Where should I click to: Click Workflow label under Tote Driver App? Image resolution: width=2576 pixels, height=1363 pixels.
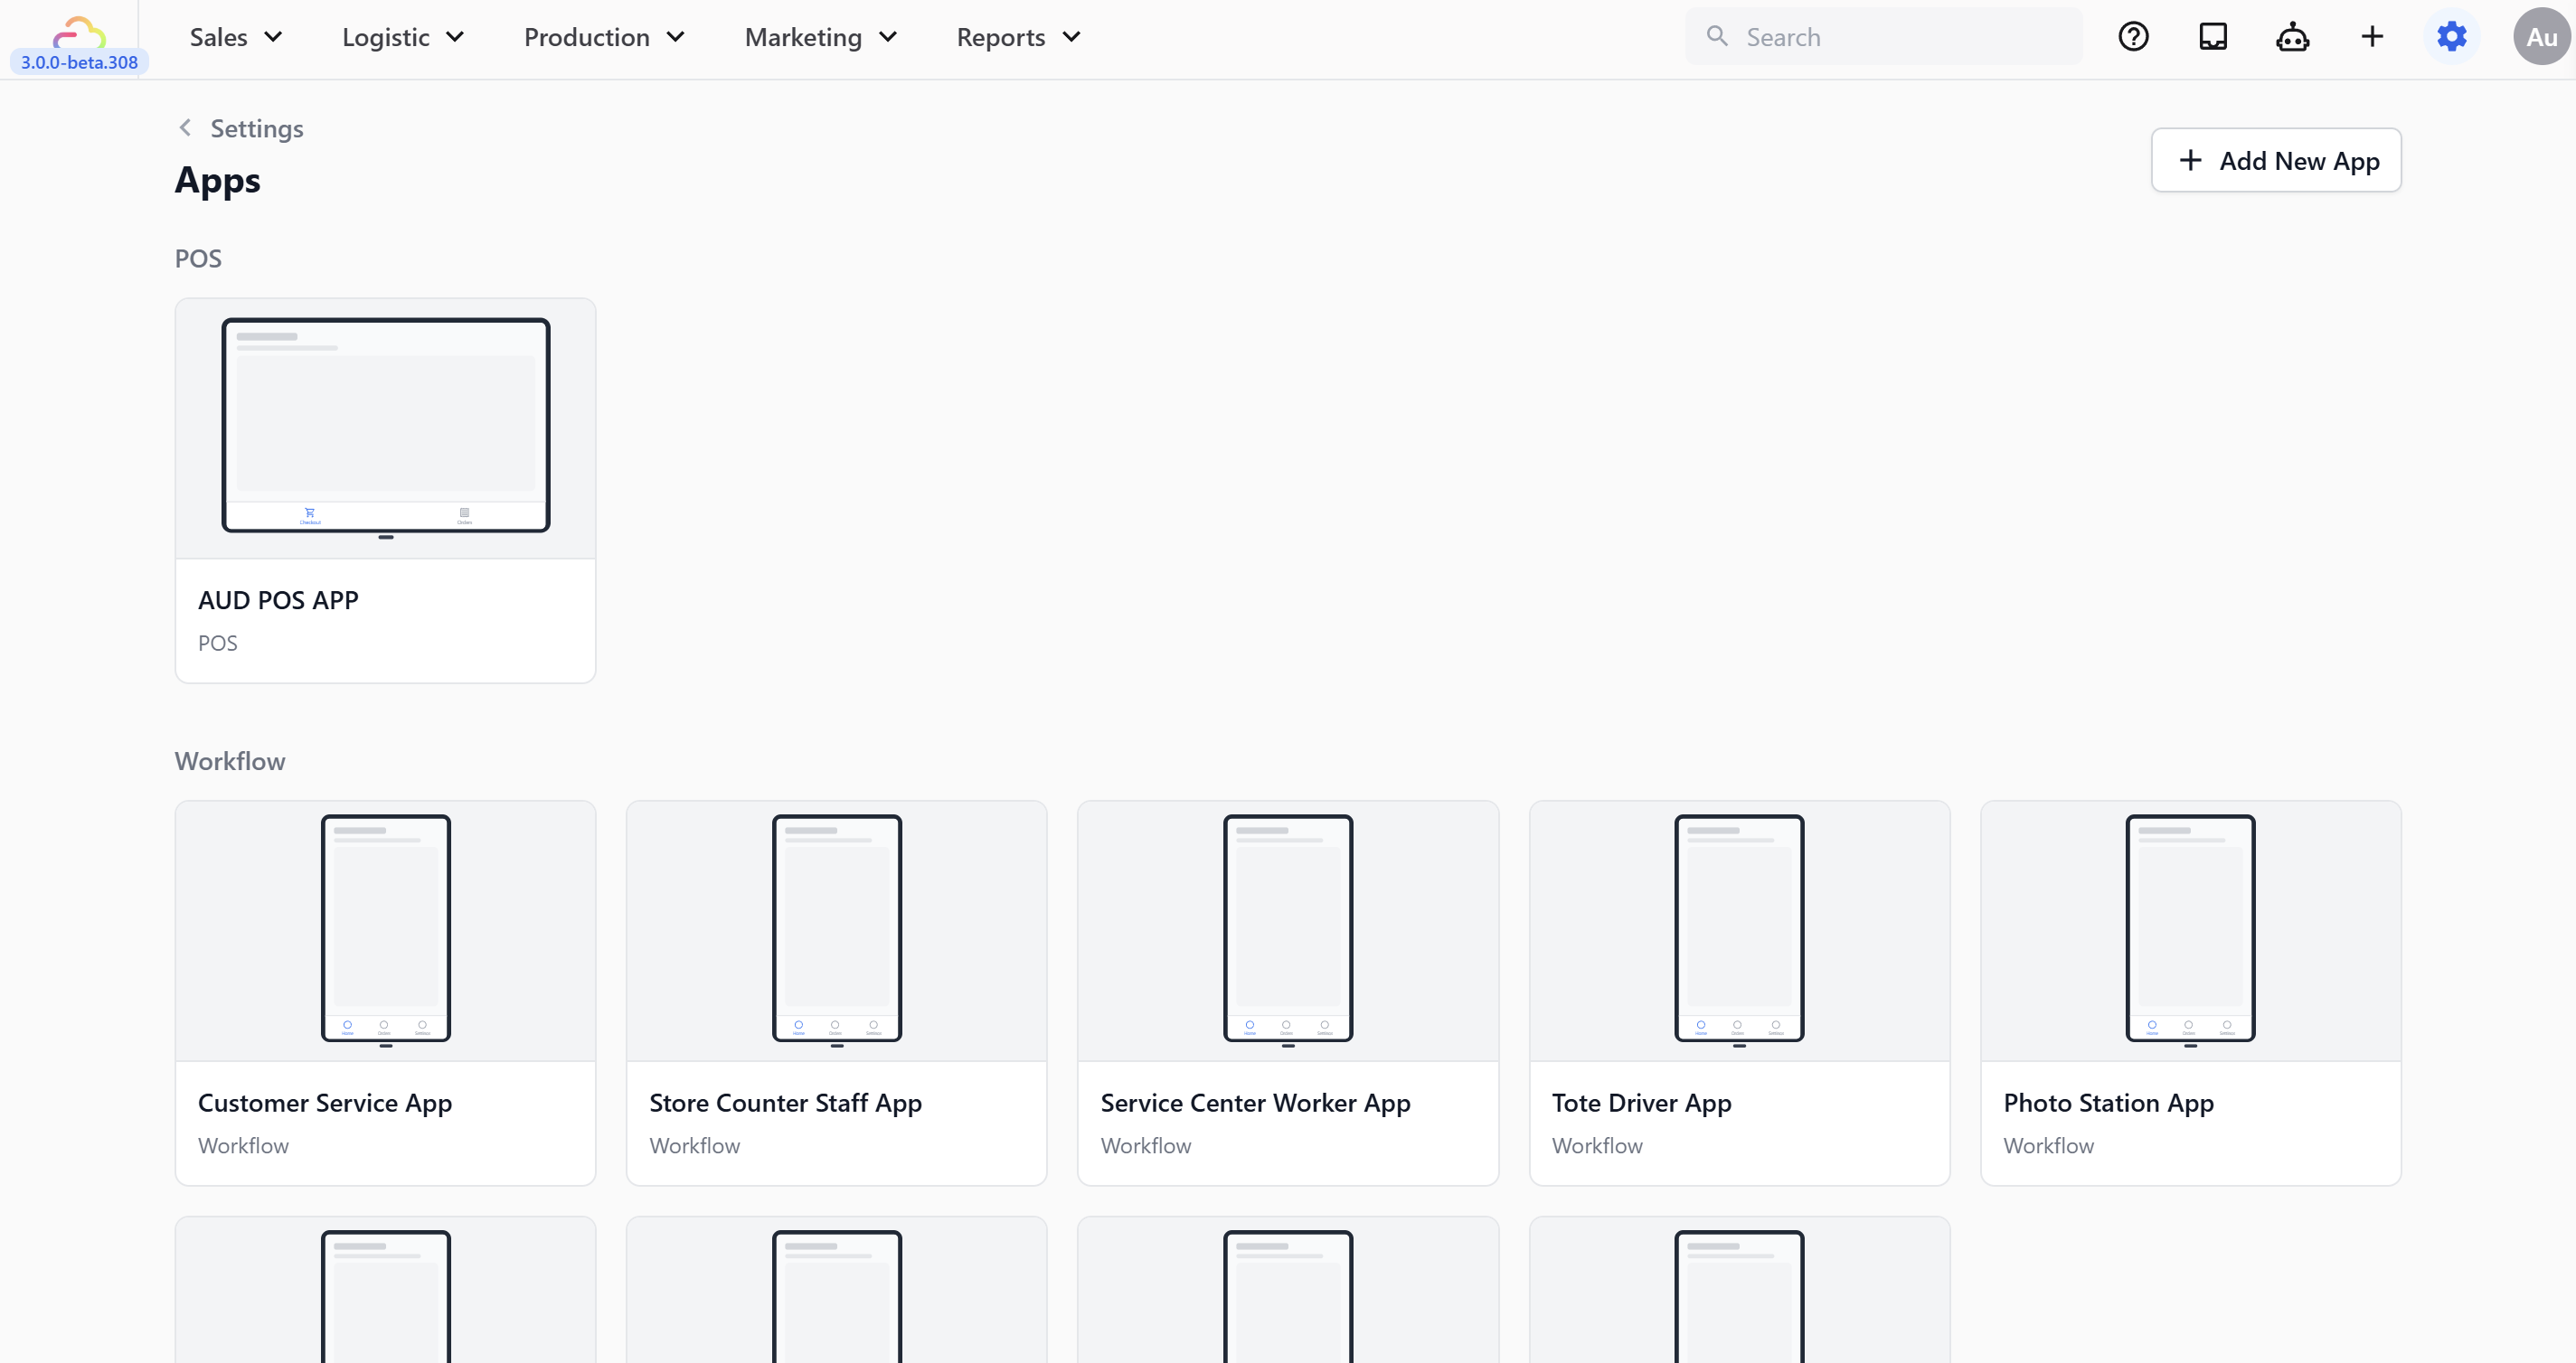click(x=1597, y=1146)
